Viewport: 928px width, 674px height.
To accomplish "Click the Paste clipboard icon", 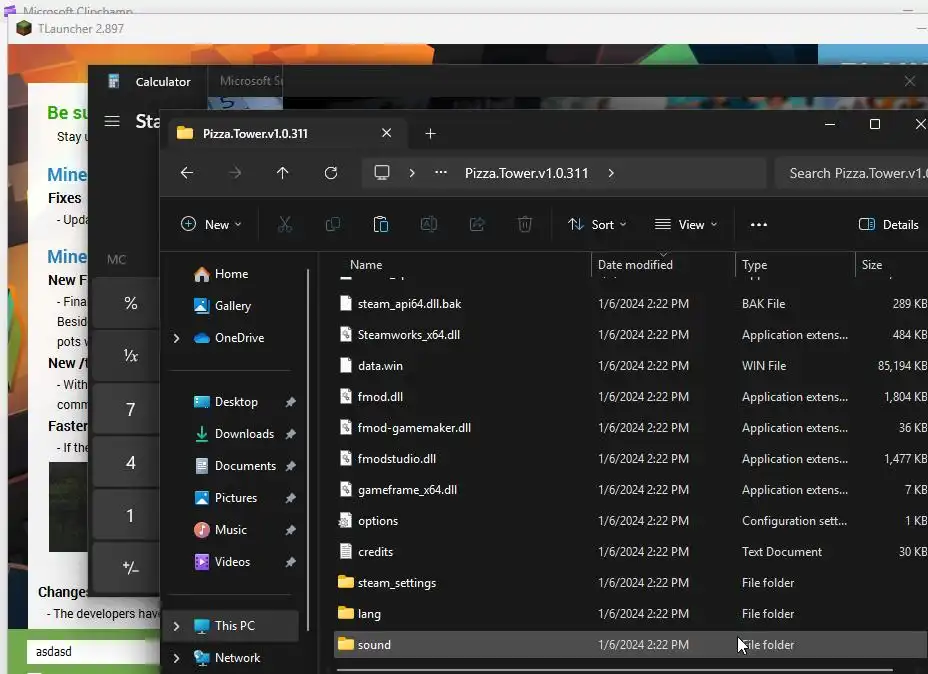I will click(381, 224).
